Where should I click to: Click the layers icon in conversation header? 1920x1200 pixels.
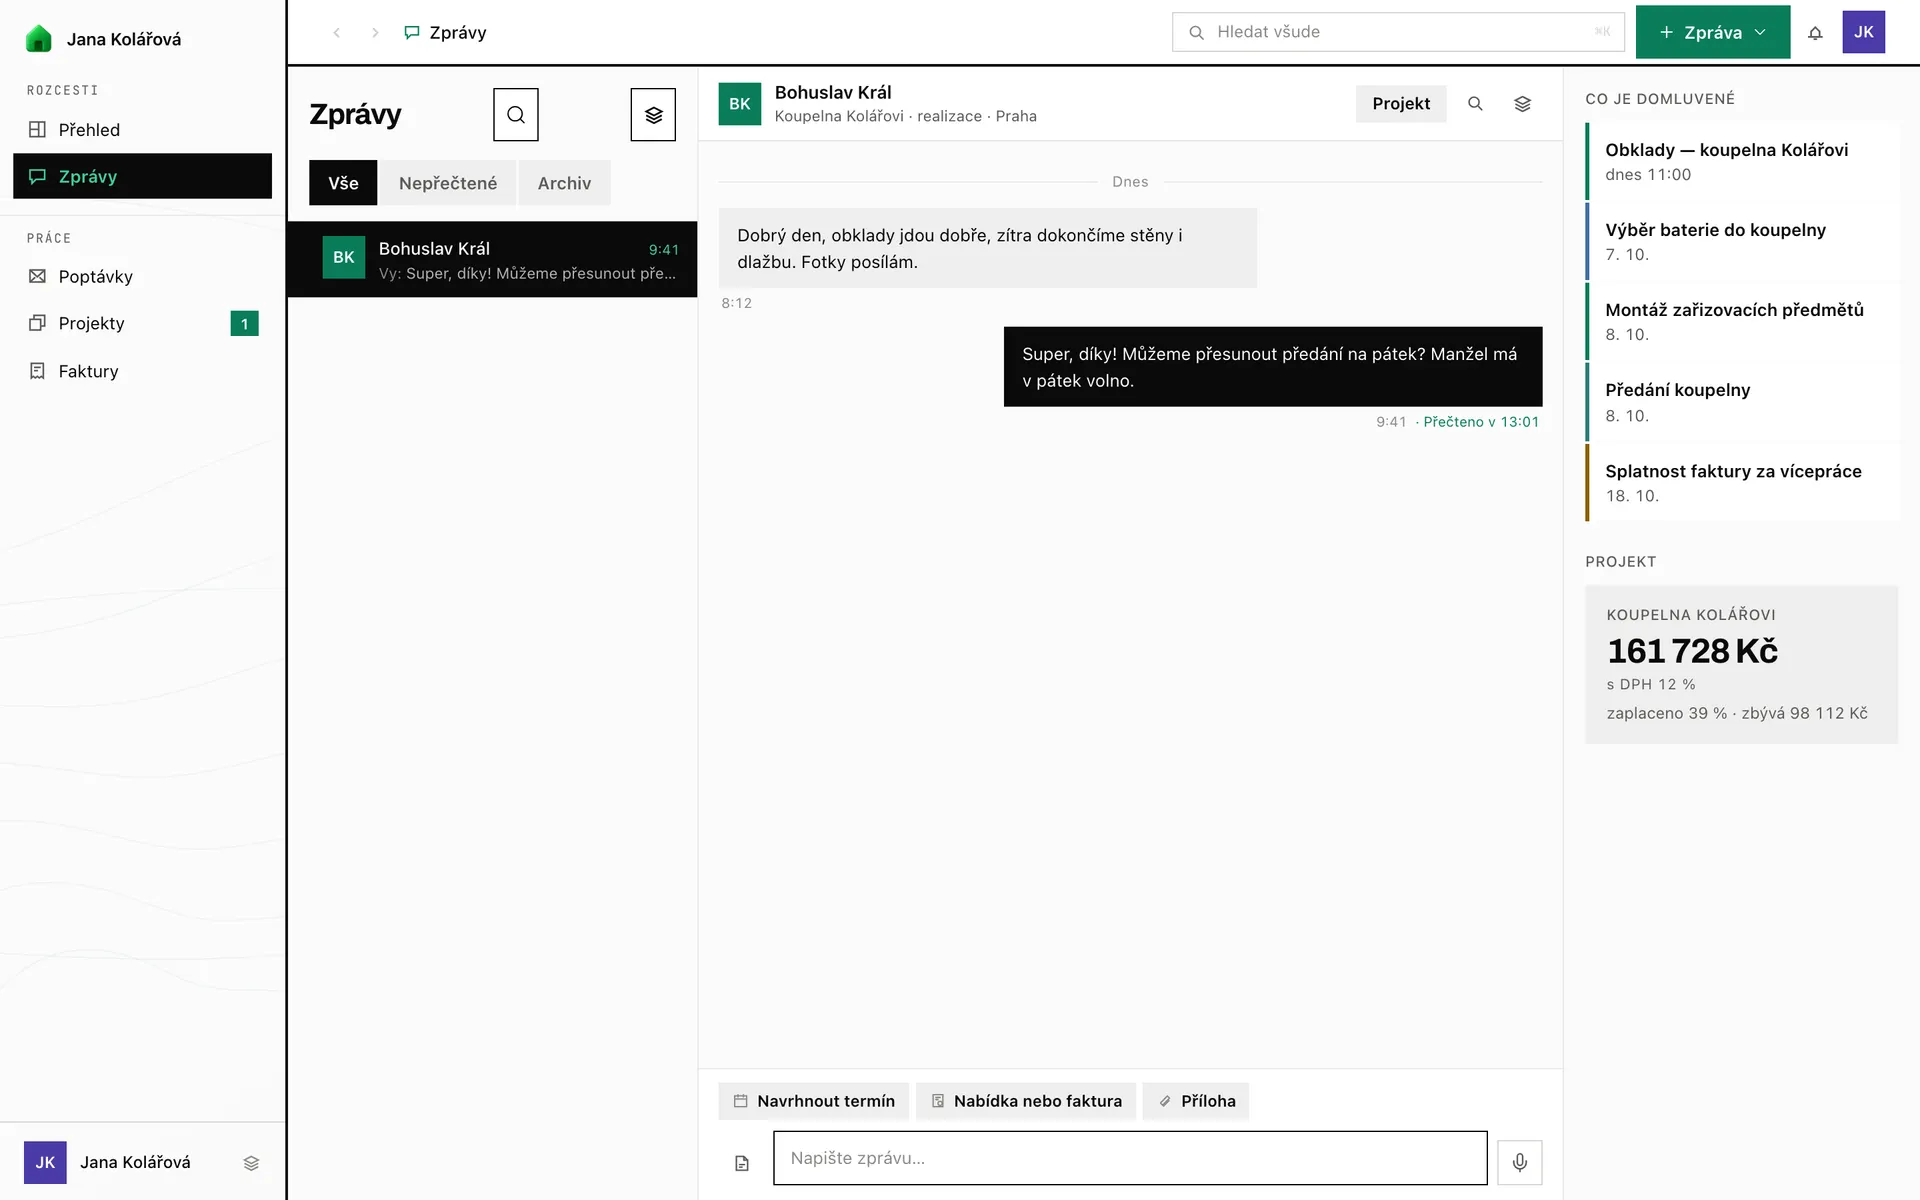1522,104
